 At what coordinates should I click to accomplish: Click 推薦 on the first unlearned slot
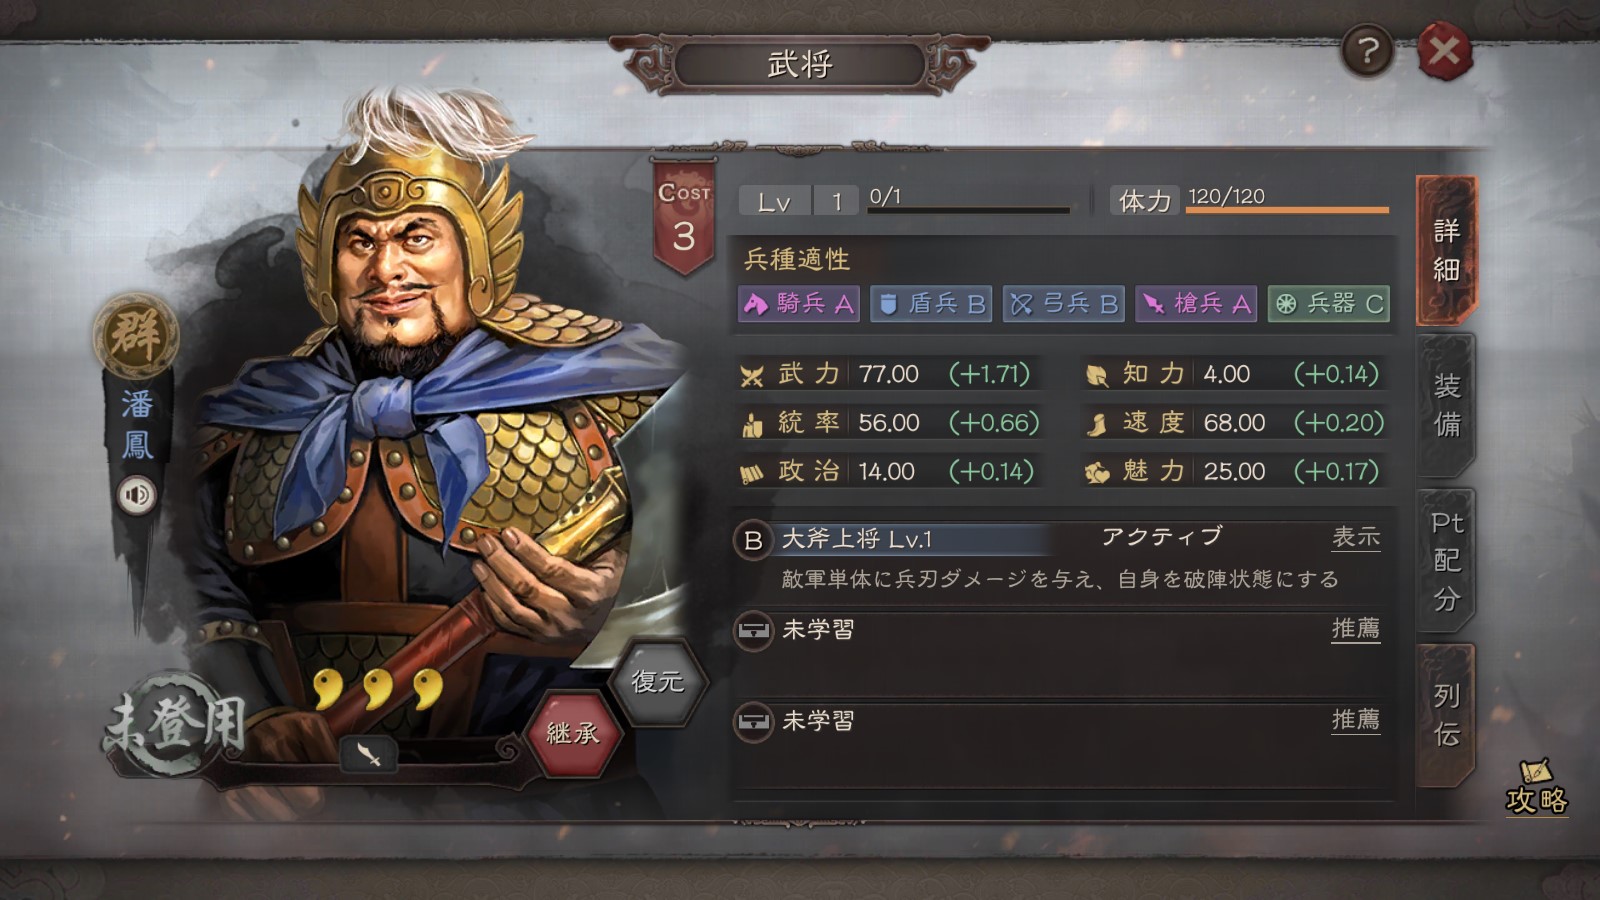coord(1356,629)
